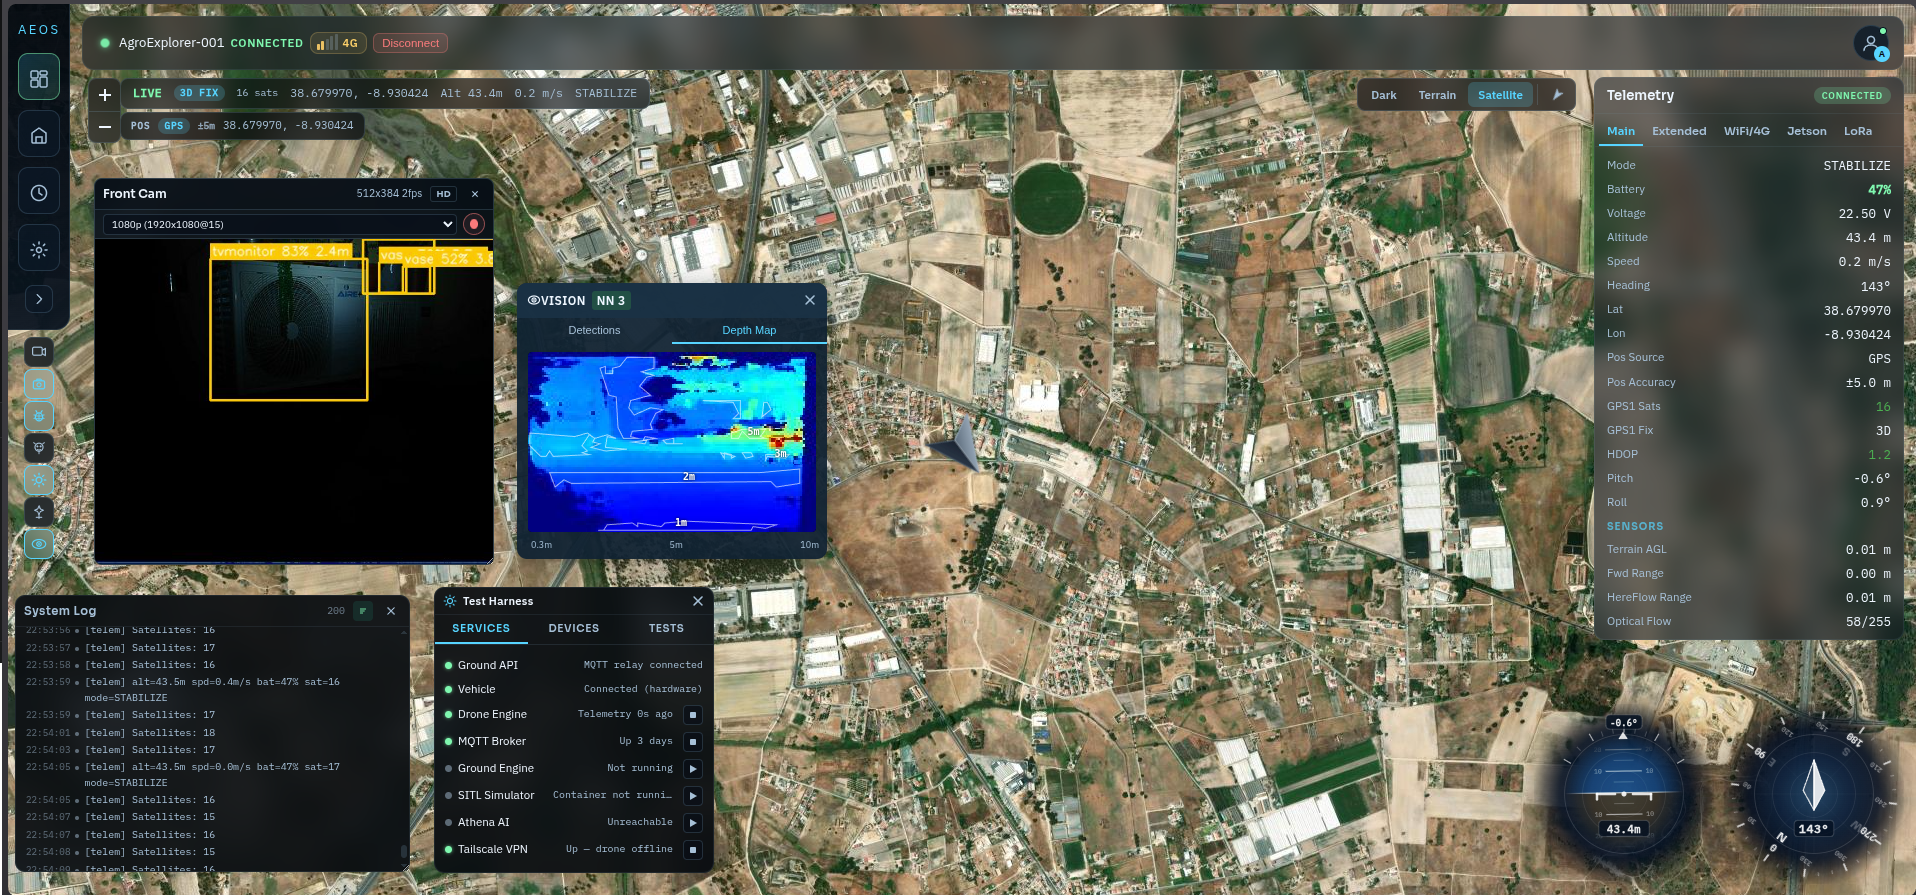Start the Ground Engine service
Image resolution: width=1916 pixels, height=895 pixels.
pyautogui.click(x=693, y=769)
